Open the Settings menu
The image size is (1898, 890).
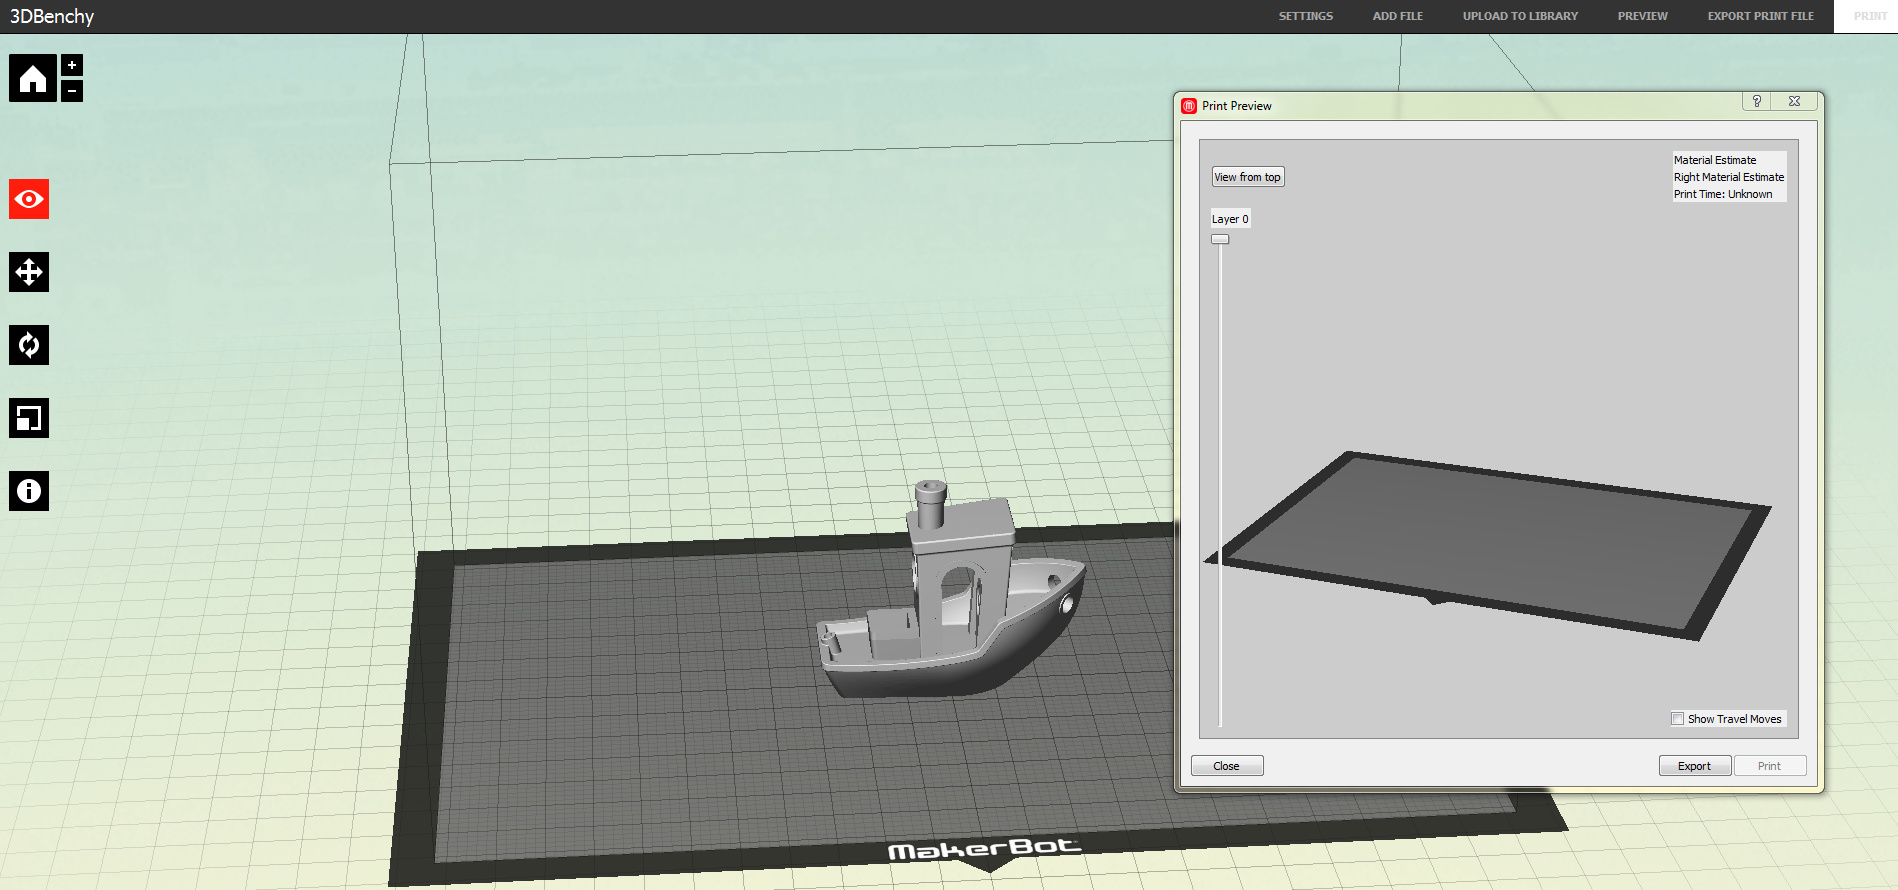pos(1305,16)
